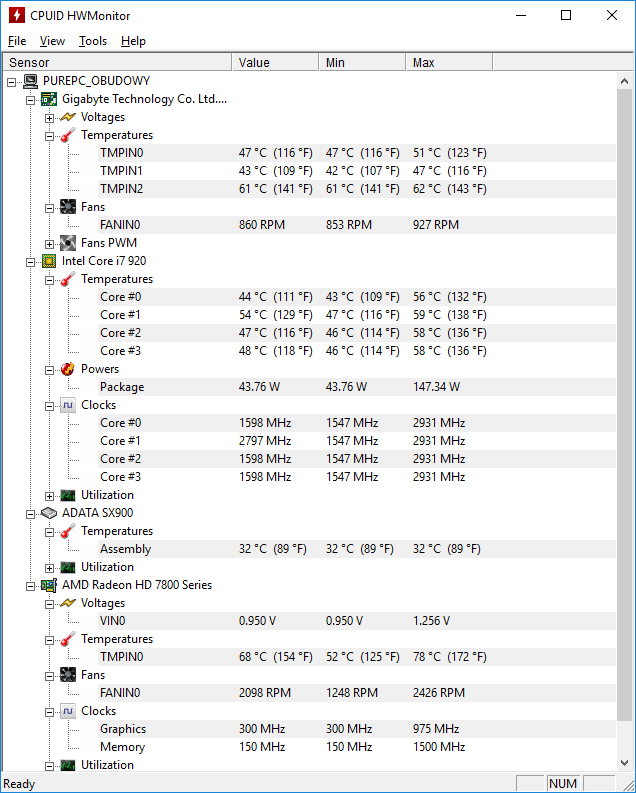Click the 78 °C (172 °F) max value

coord(449,657)
